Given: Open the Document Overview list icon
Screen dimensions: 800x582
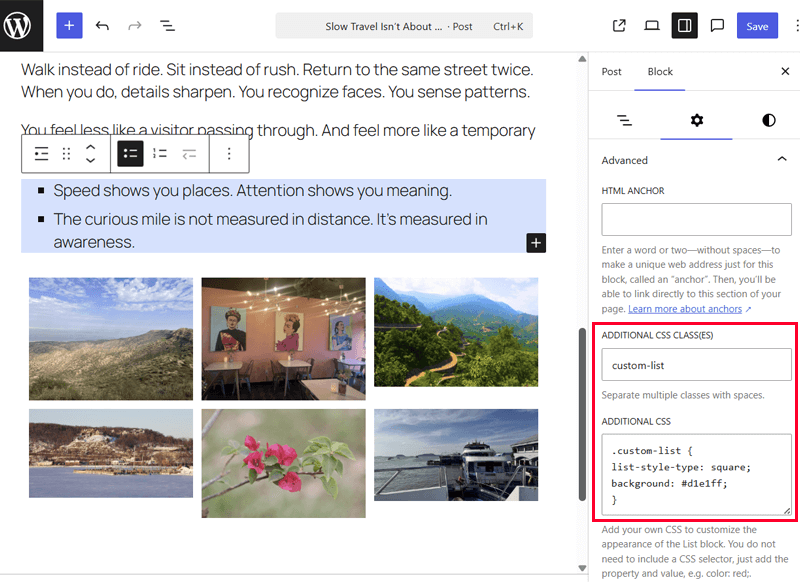Looking at the screenshot, I should click(167, 26).
